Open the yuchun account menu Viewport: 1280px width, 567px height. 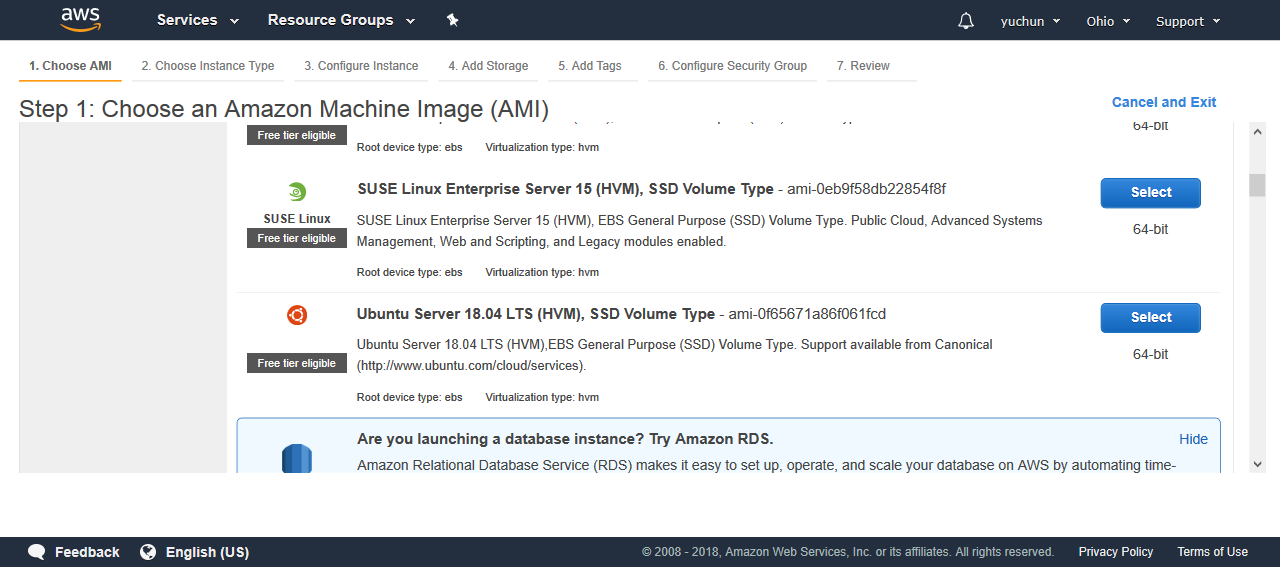pyautogui.click(x=1031, y=21)
